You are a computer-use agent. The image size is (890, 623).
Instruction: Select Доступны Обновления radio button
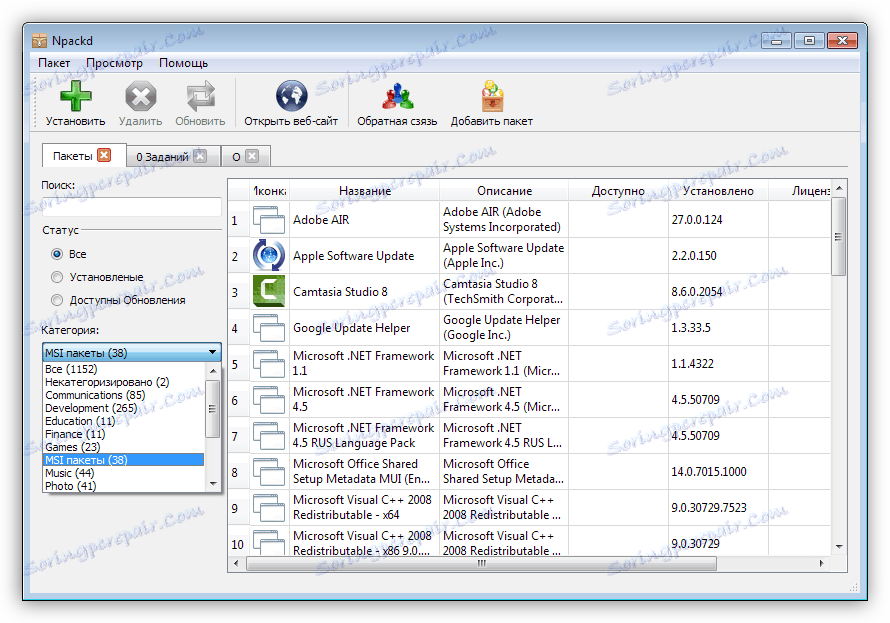click(57, 300)
